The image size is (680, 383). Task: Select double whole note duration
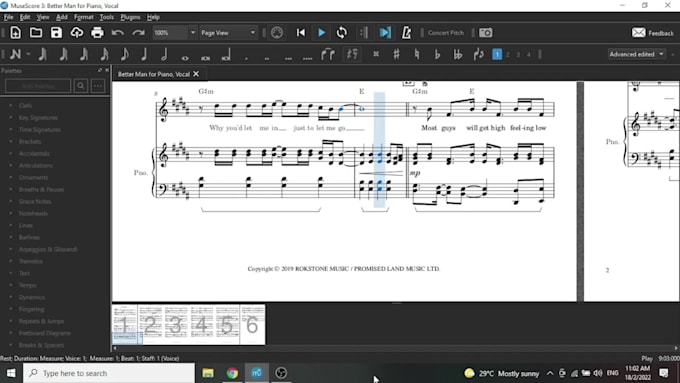(x=206, y=58)
